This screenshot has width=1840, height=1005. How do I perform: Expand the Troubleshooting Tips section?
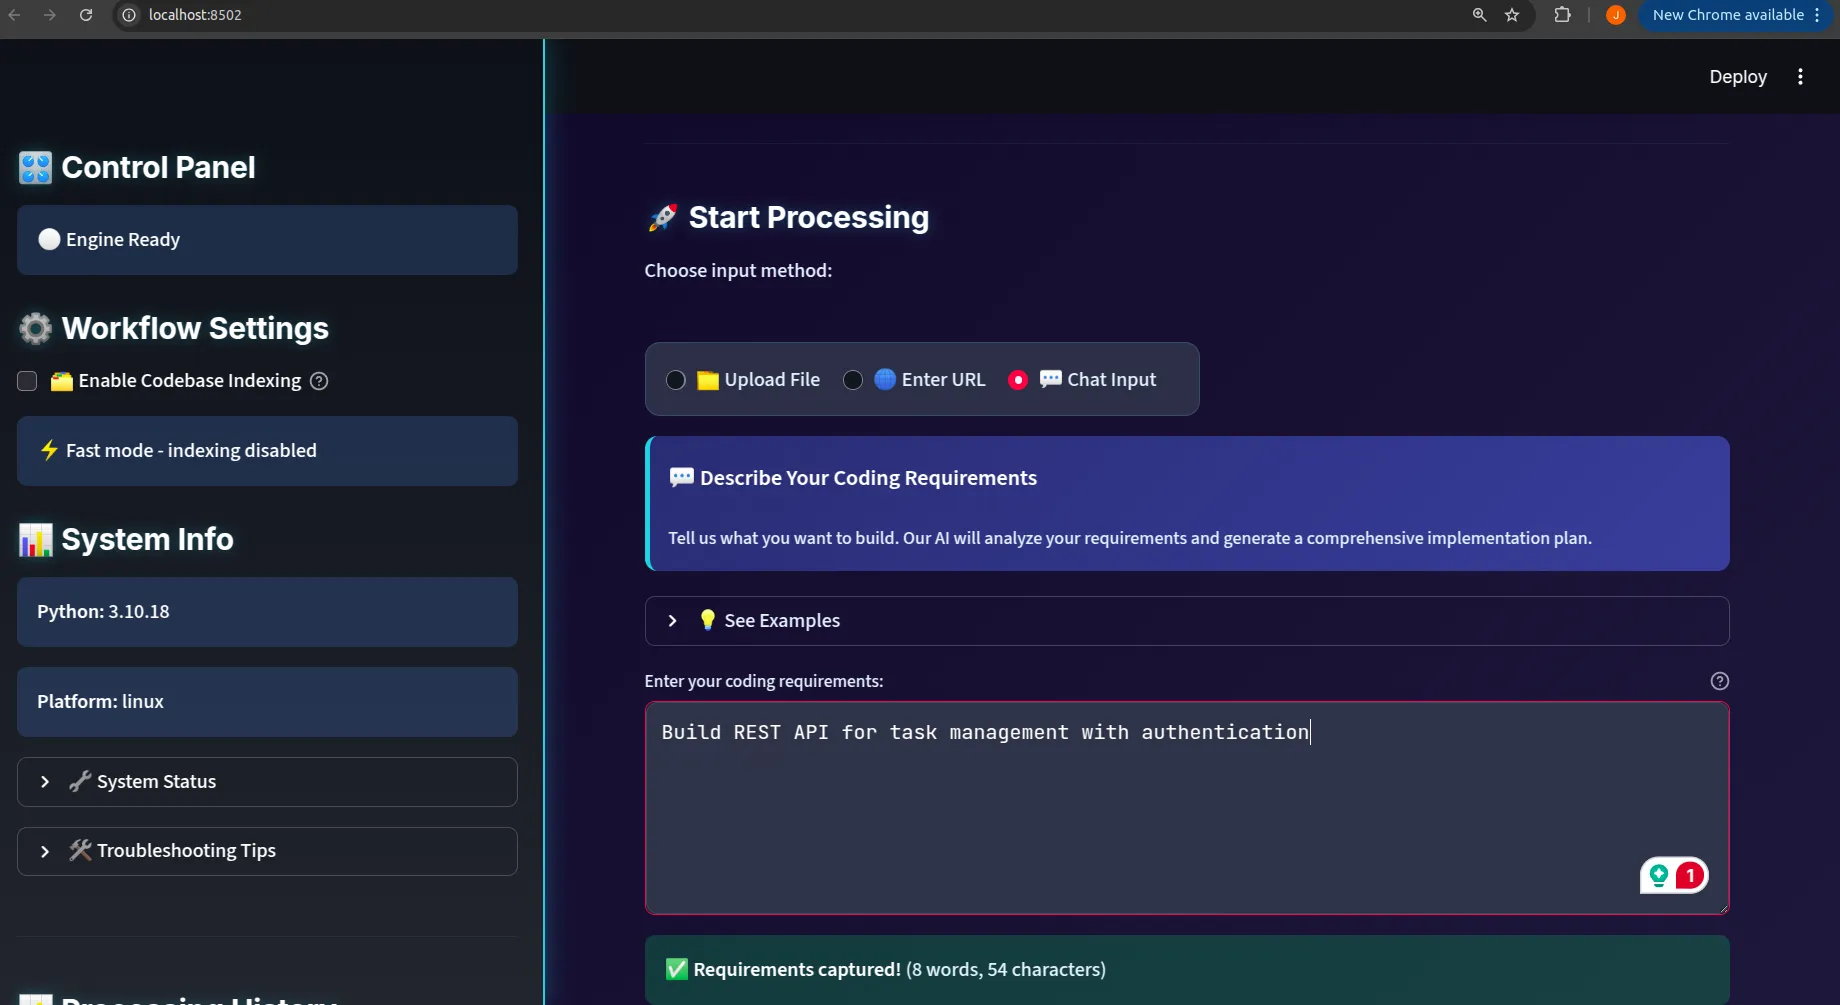(x=267, y=851)
